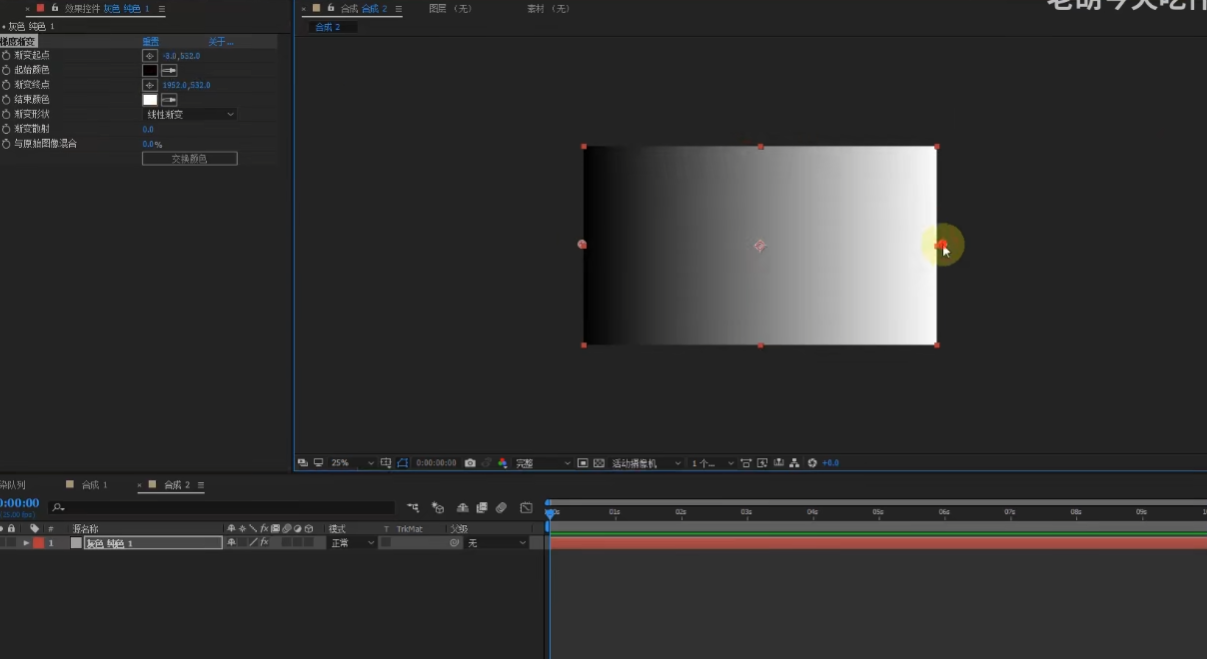This screenshot has width=1207, height=659.
Task: Toggle transparency grid icon
Action: point(599,463)
